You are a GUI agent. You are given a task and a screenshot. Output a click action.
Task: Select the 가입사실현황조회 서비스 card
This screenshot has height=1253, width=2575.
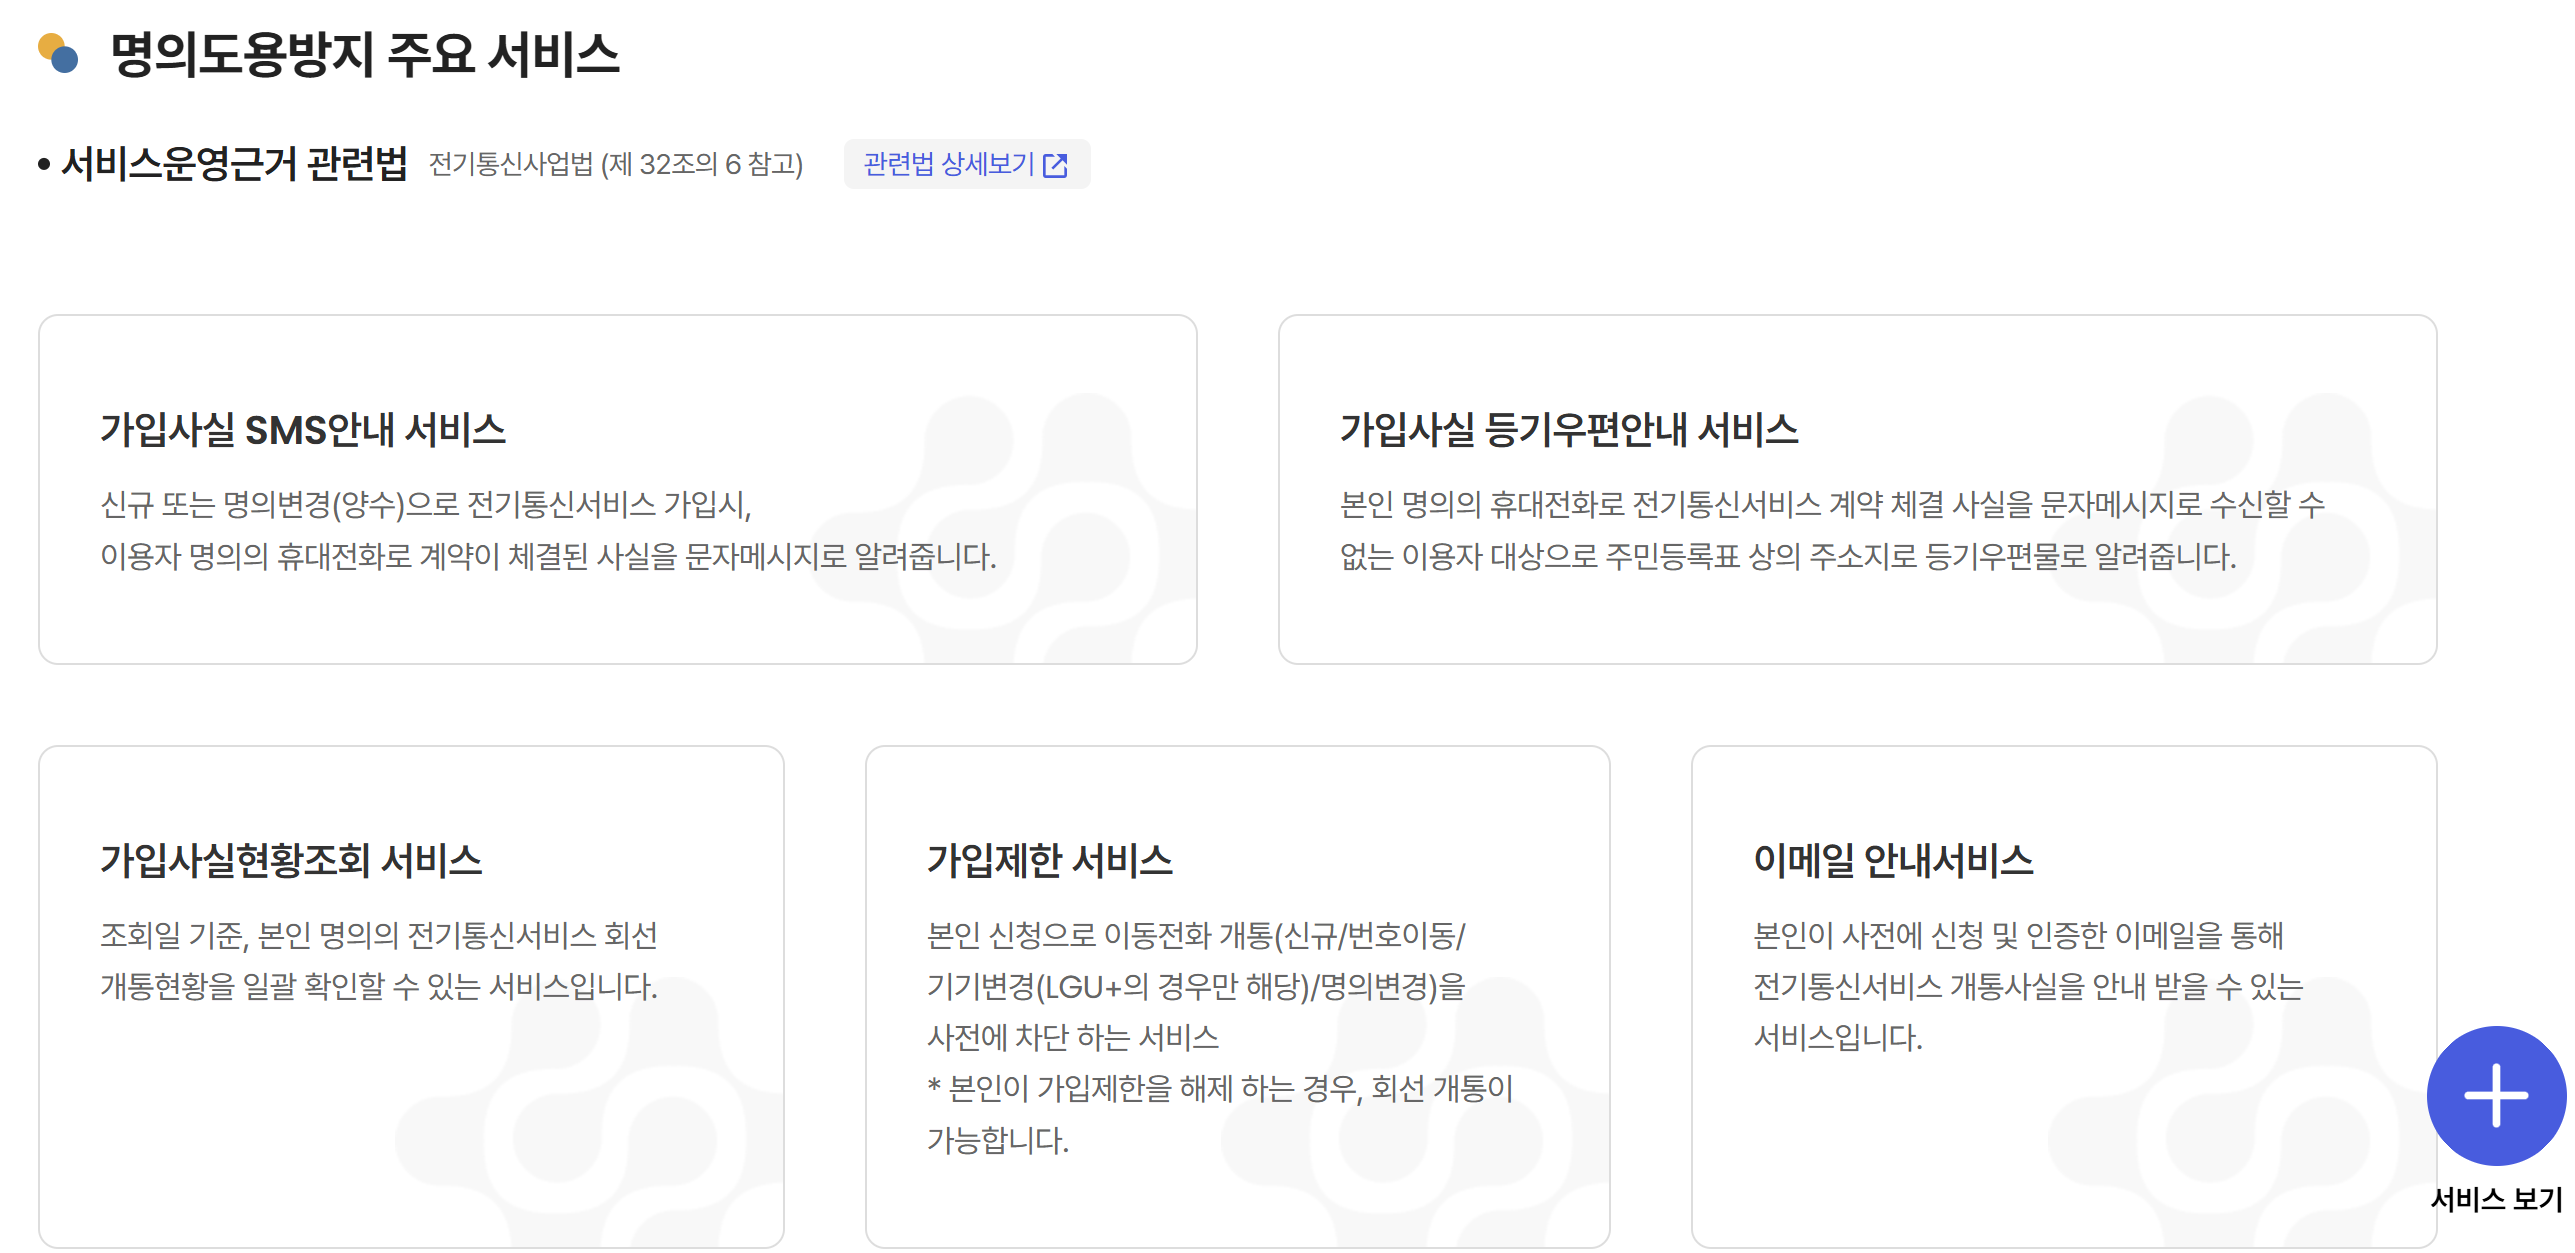pyautogui.click(x=290, y=860)
